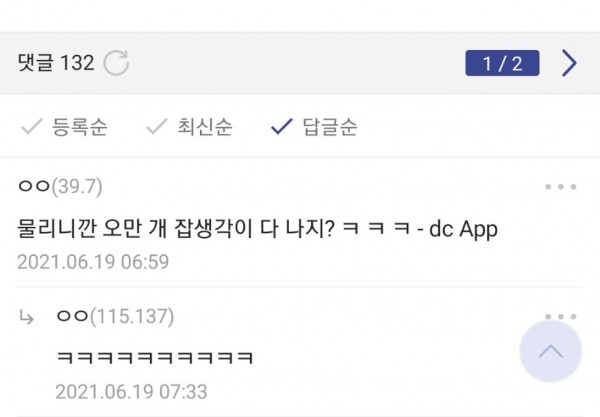Refresh the comments with the circular arrow icon

[116, 63]
